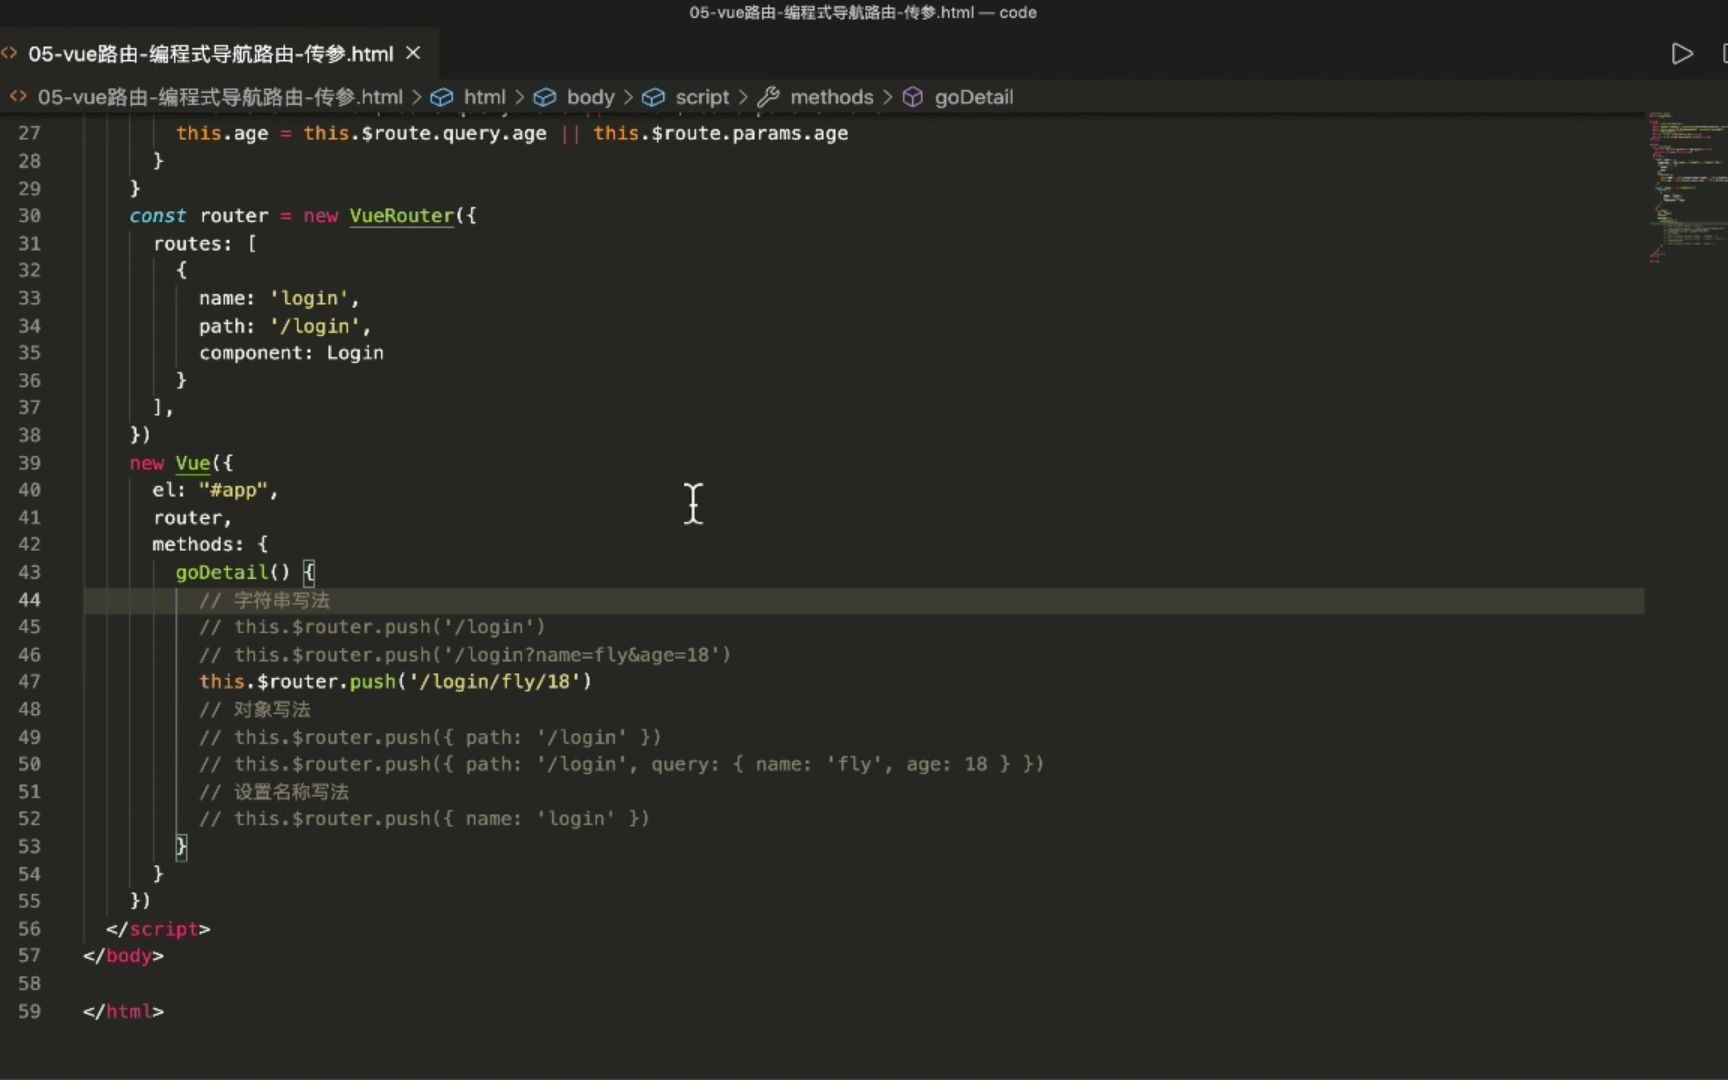Open the body breadcrumb segment
This screenshot has height=1080, width=1728.
[590, 97]
